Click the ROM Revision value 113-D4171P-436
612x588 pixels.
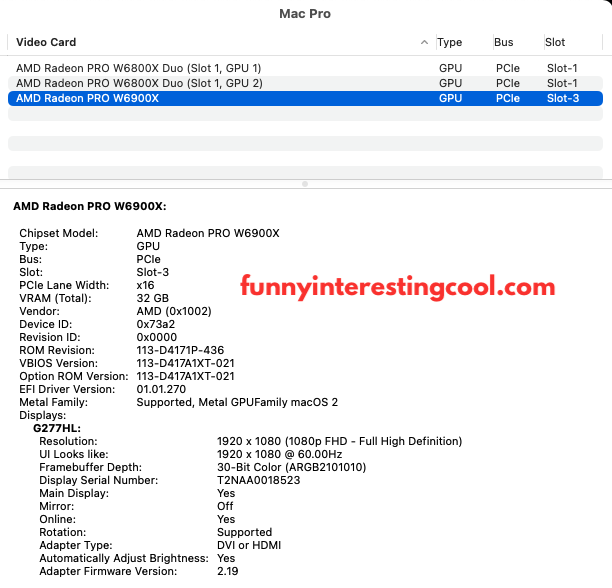click(x=180, y=350)
